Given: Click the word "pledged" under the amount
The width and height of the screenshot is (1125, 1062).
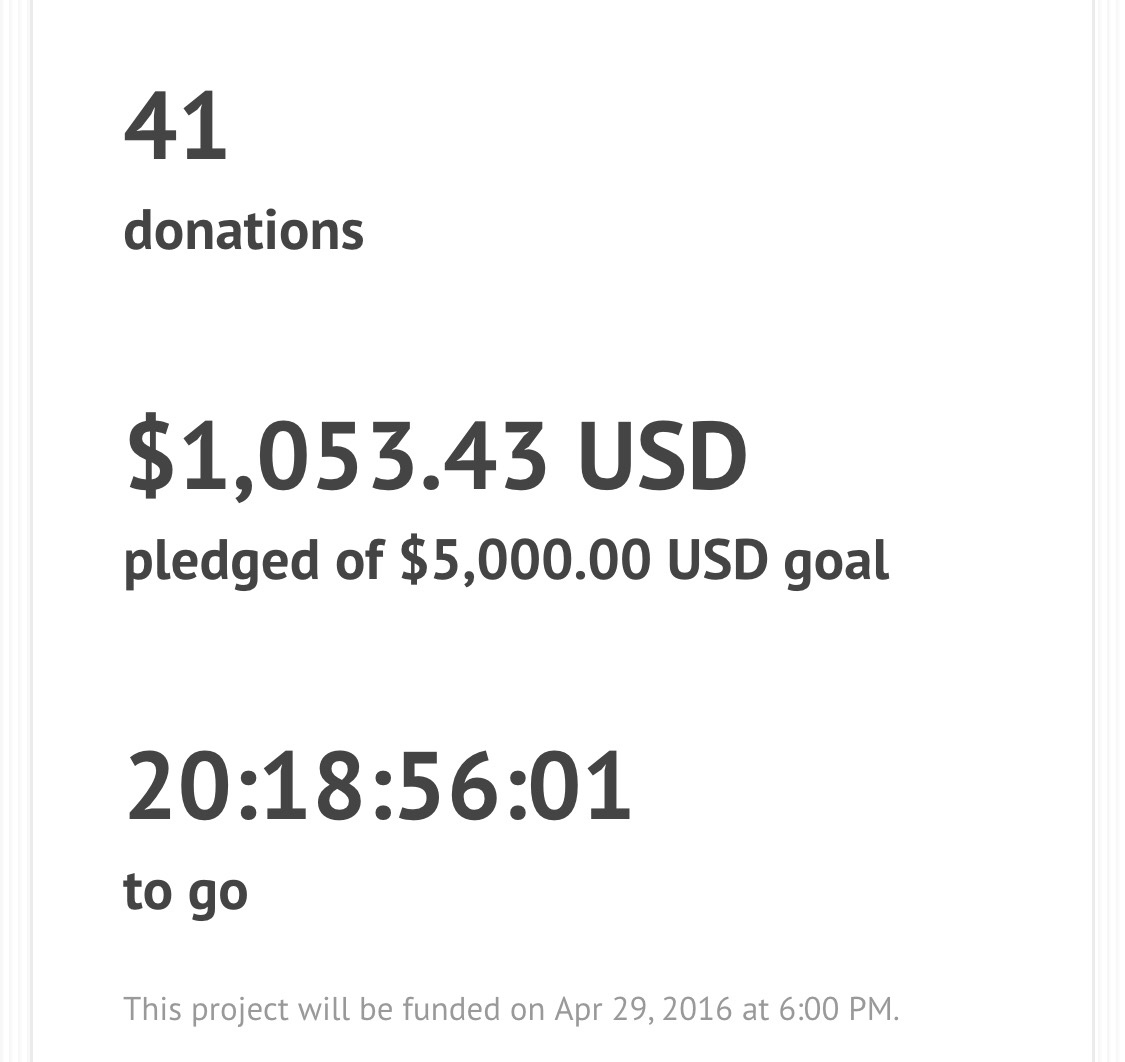Looking at the screenshot, I should coord(220,561).
